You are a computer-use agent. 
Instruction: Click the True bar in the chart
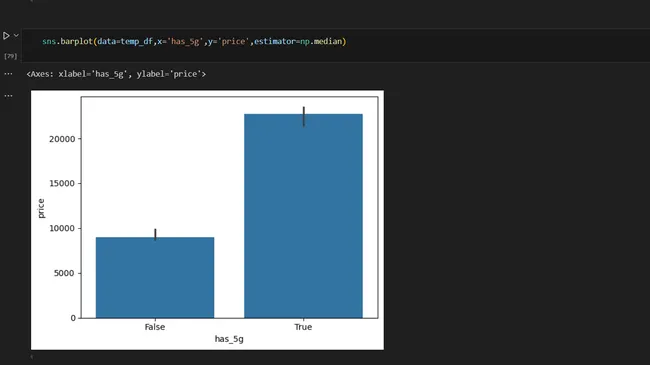pos(303,216)
